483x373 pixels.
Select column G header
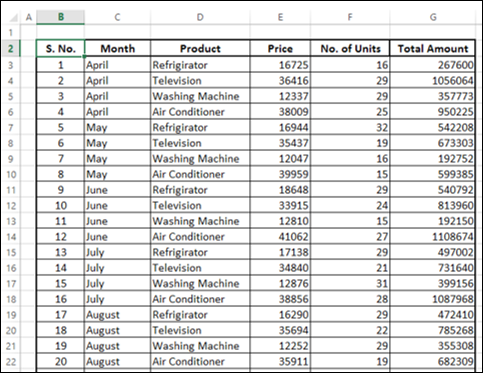coord(433,17)
